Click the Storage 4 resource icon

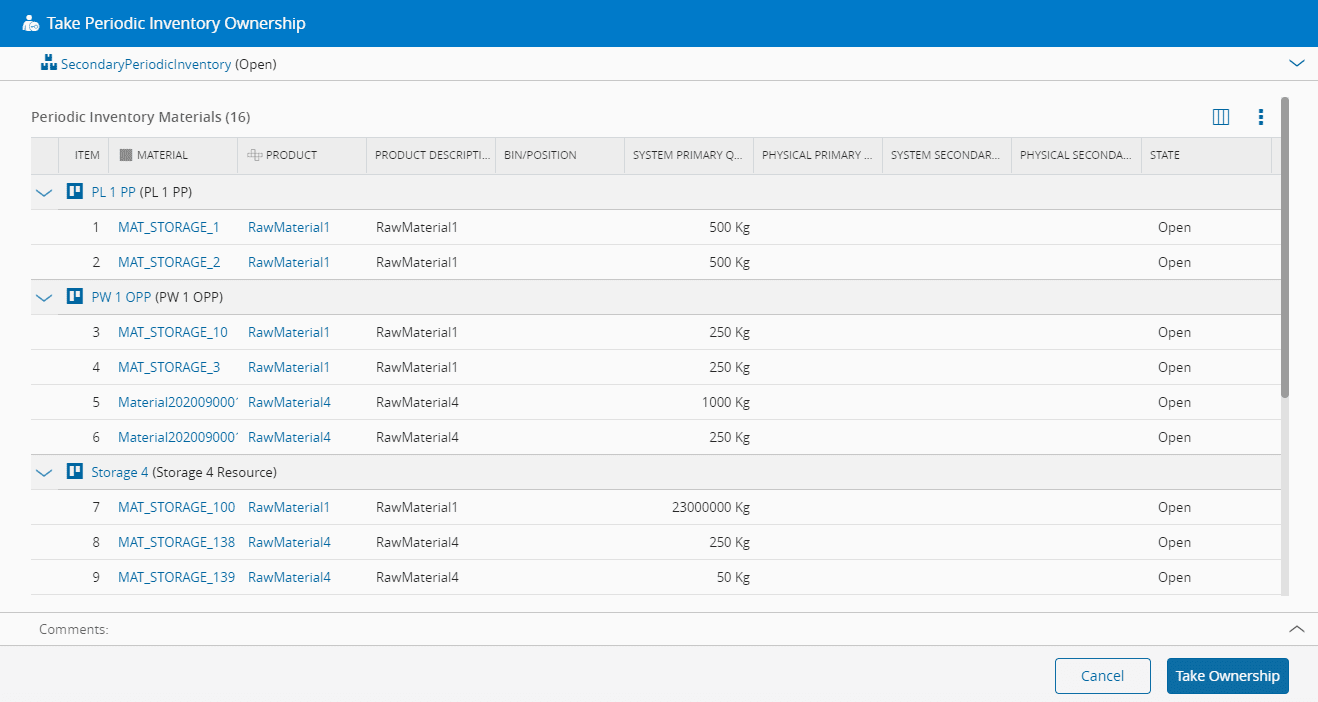click(x=74, y=472)
